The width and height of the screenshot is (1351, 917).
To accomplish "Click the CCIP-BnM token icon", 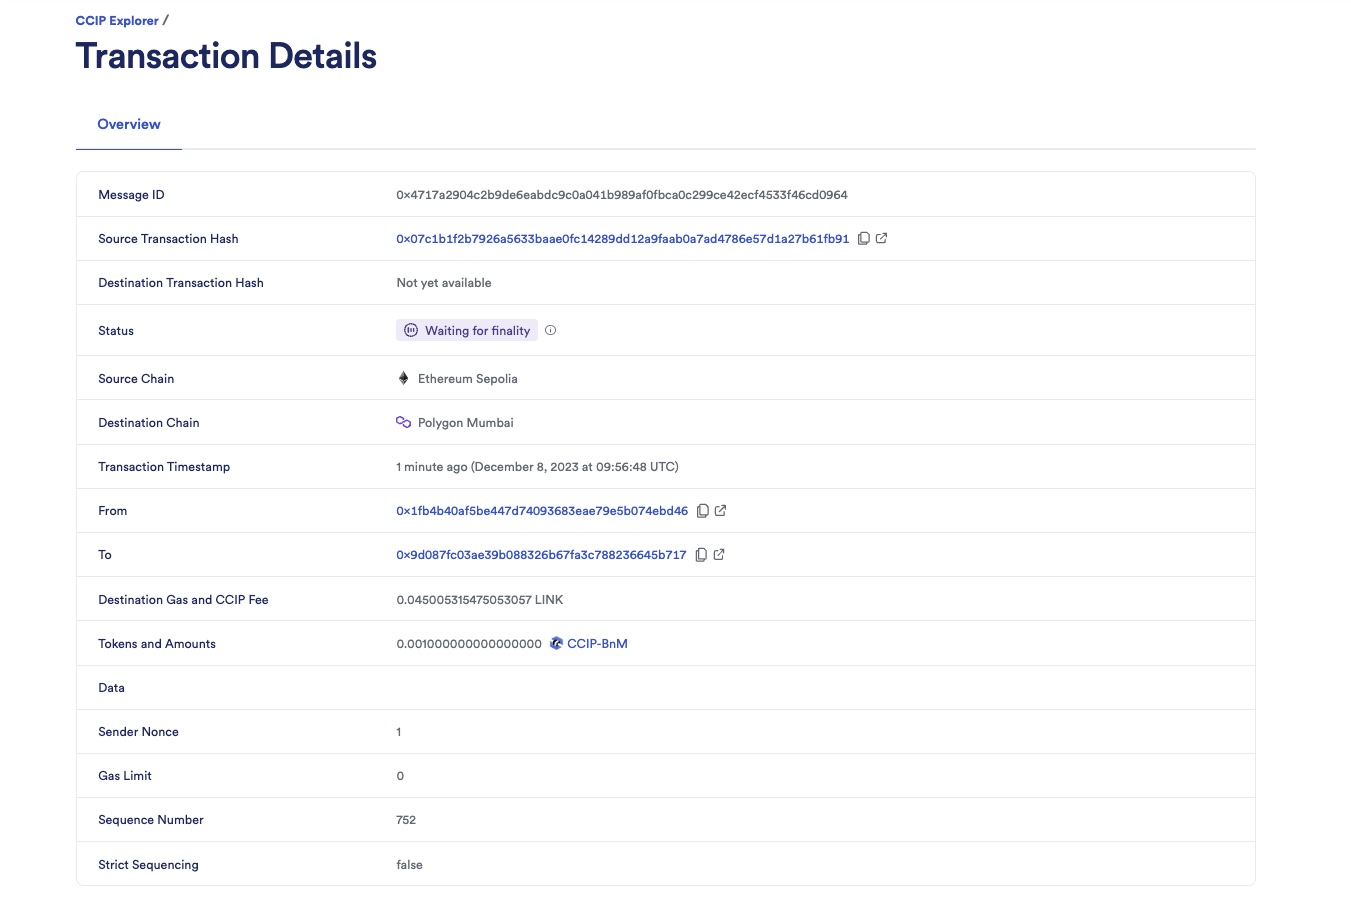I will (x=556, y=643).
